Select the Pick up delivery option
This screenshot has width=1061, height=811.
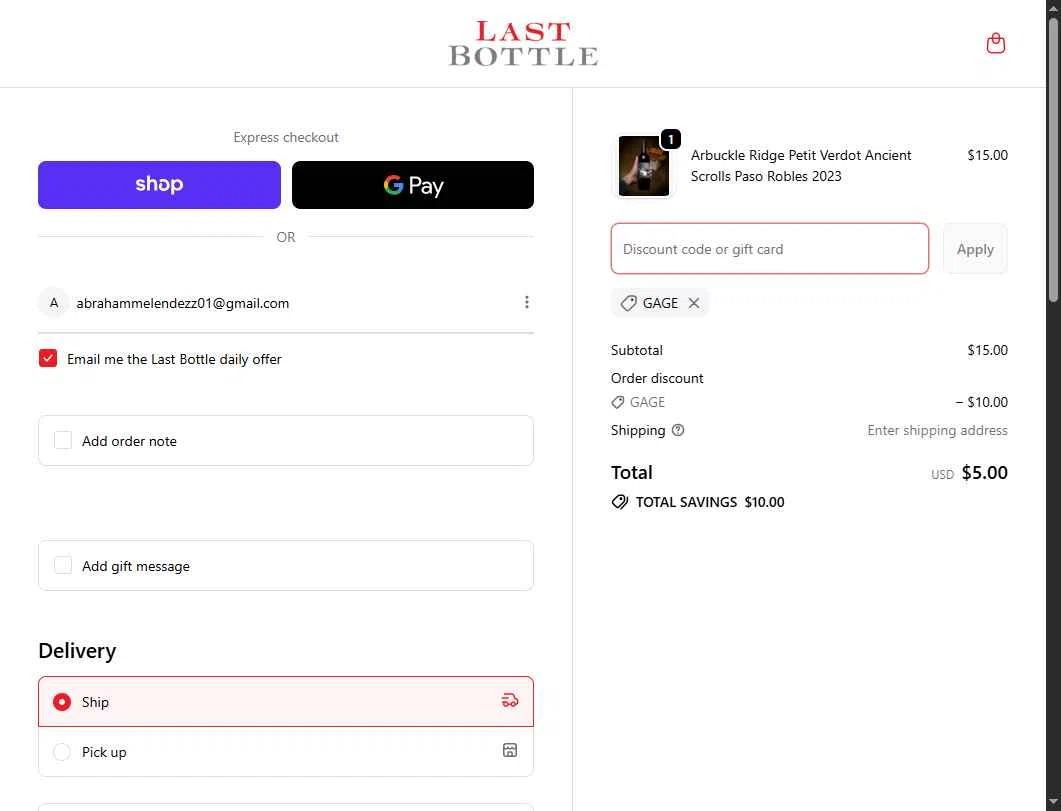click(62, 752)
